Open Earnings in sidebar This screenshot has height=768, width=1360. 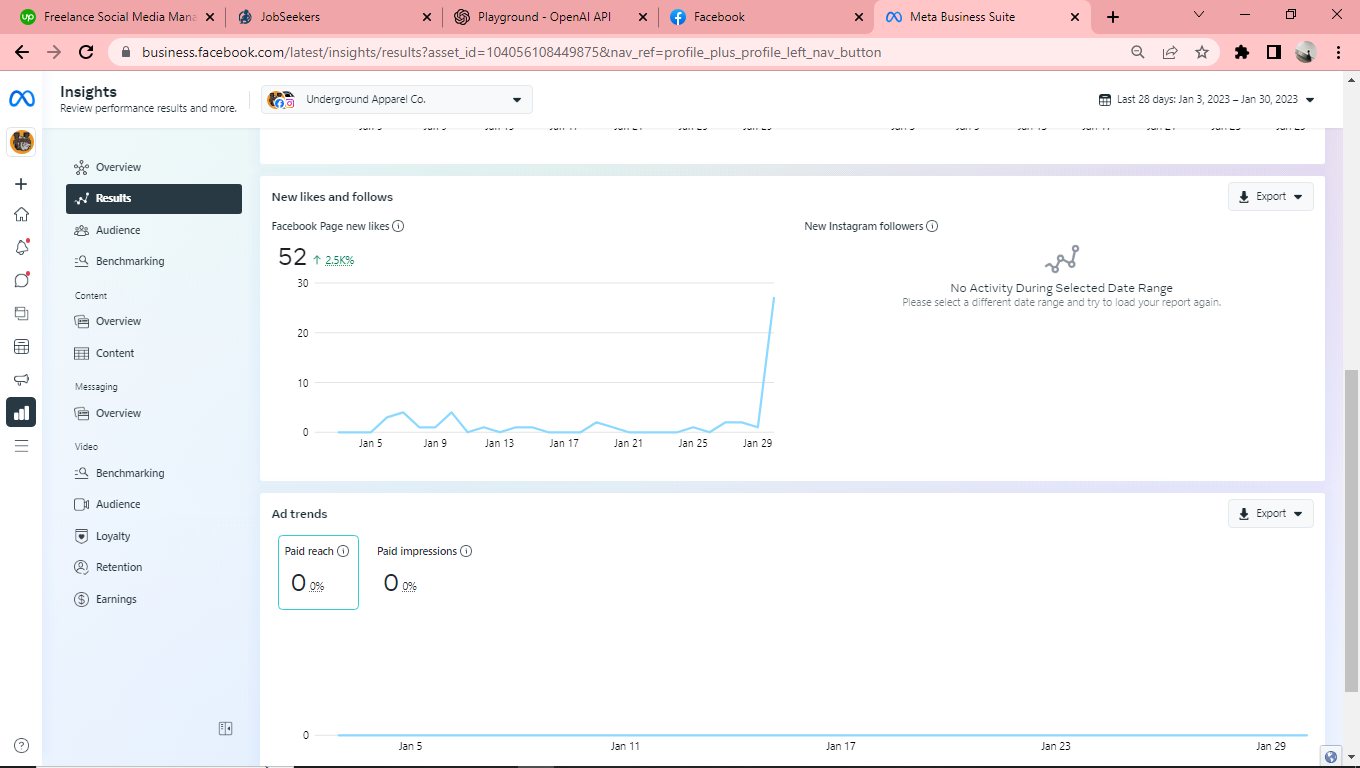click(x=154, y=599)
